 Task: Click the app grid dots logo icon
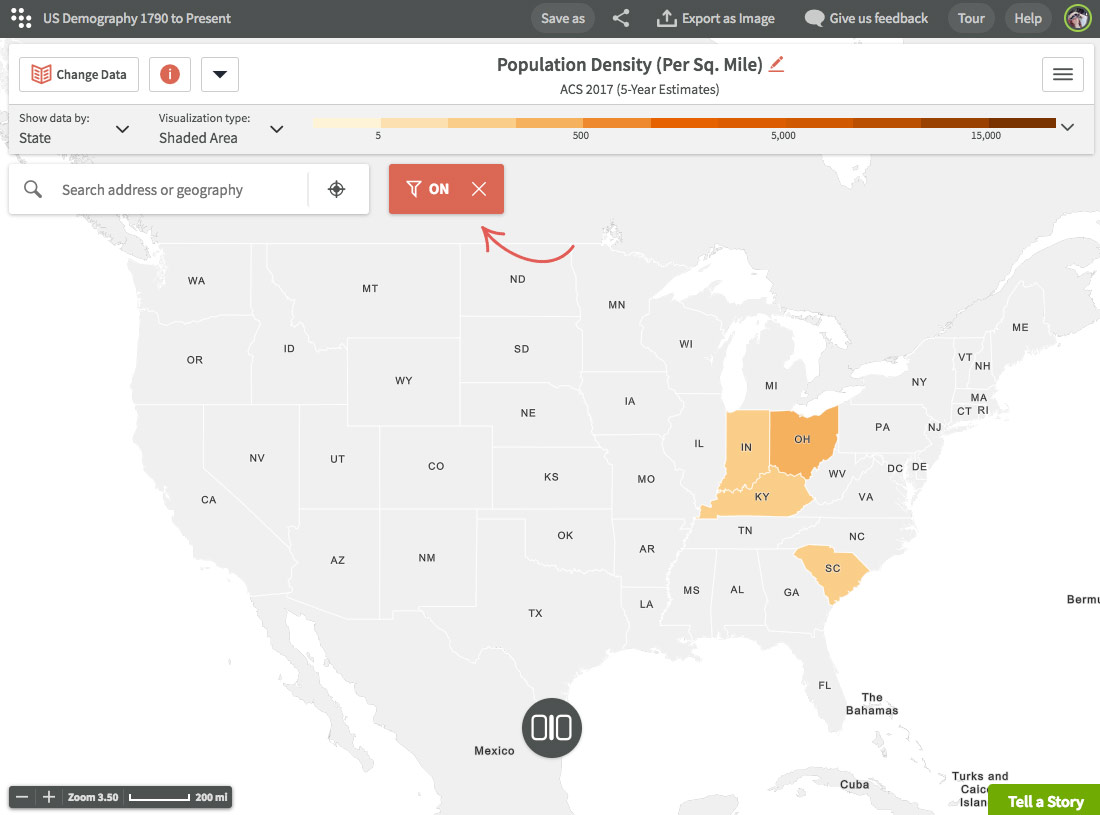tap(21, 18)
